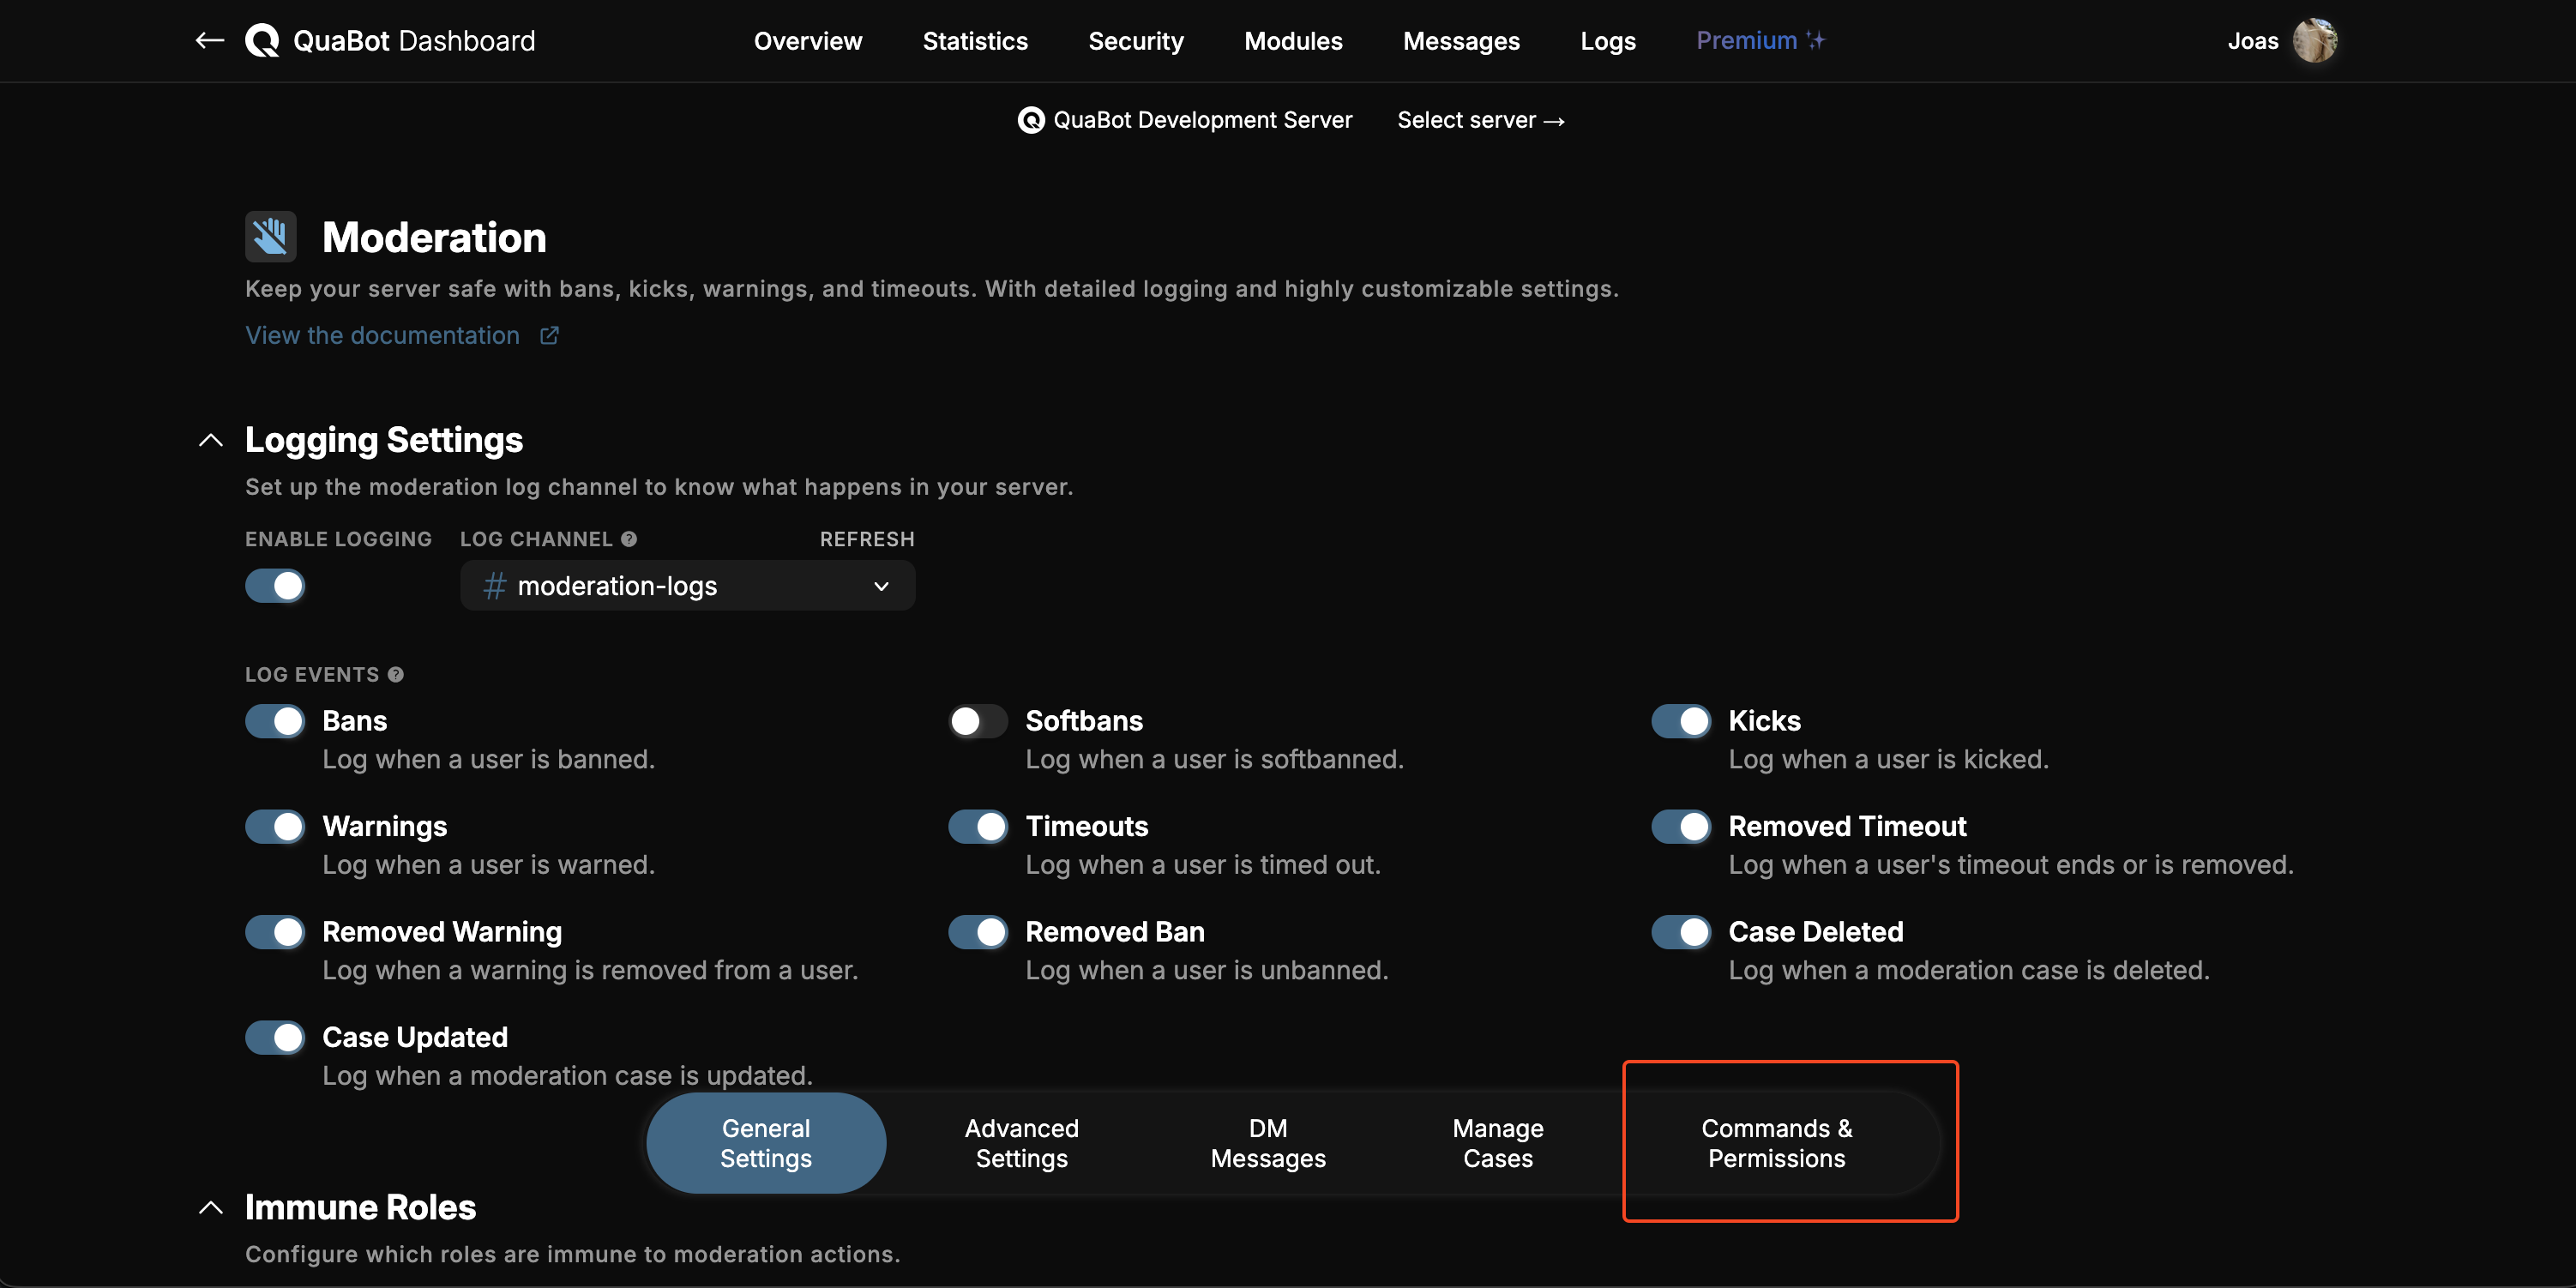Turn off Case Deleted logging
The image size is (2576, 1288).
[1682, 932]
